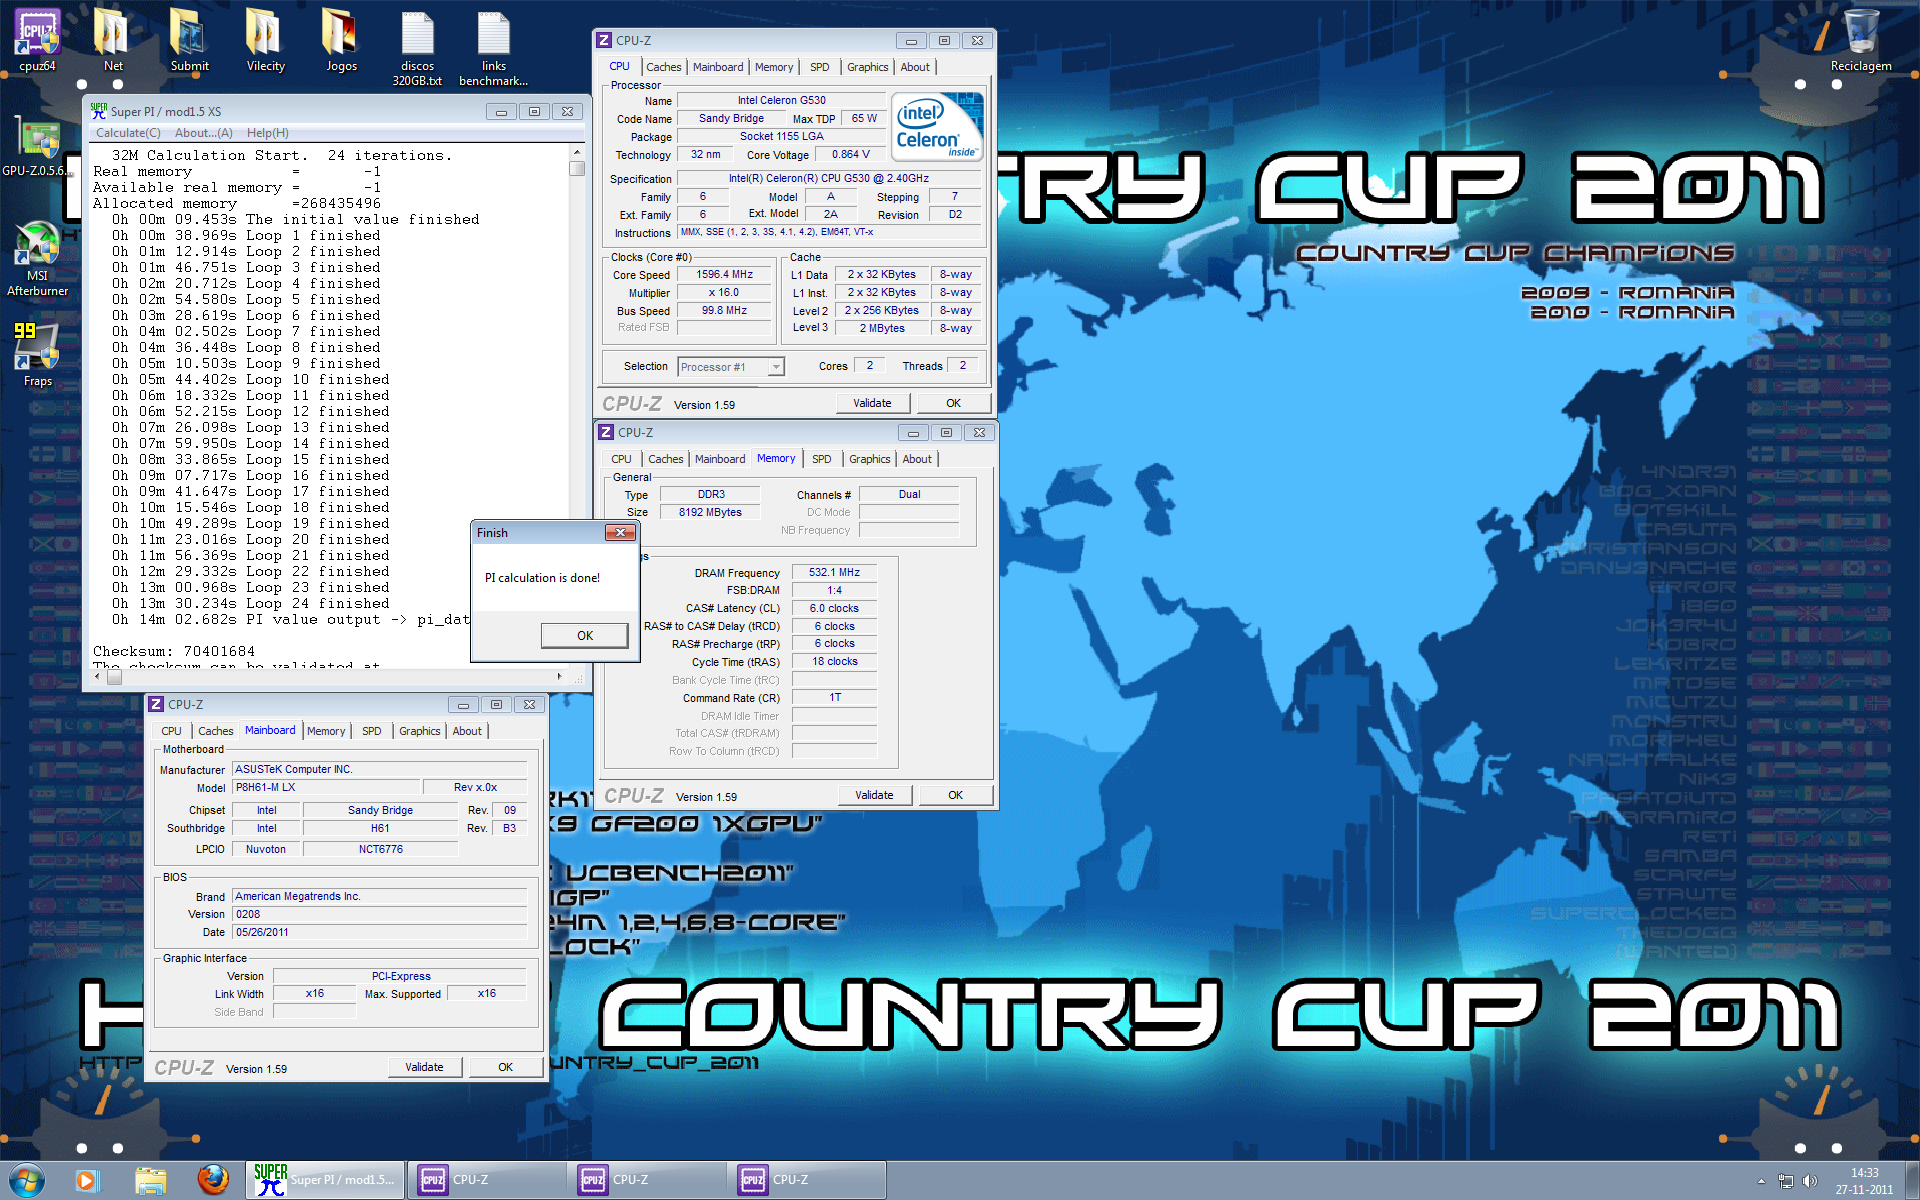Open the Vilecity folder icon
Image resolution: width=1920 pixels, height=1200 pixels.
[265, 40]
